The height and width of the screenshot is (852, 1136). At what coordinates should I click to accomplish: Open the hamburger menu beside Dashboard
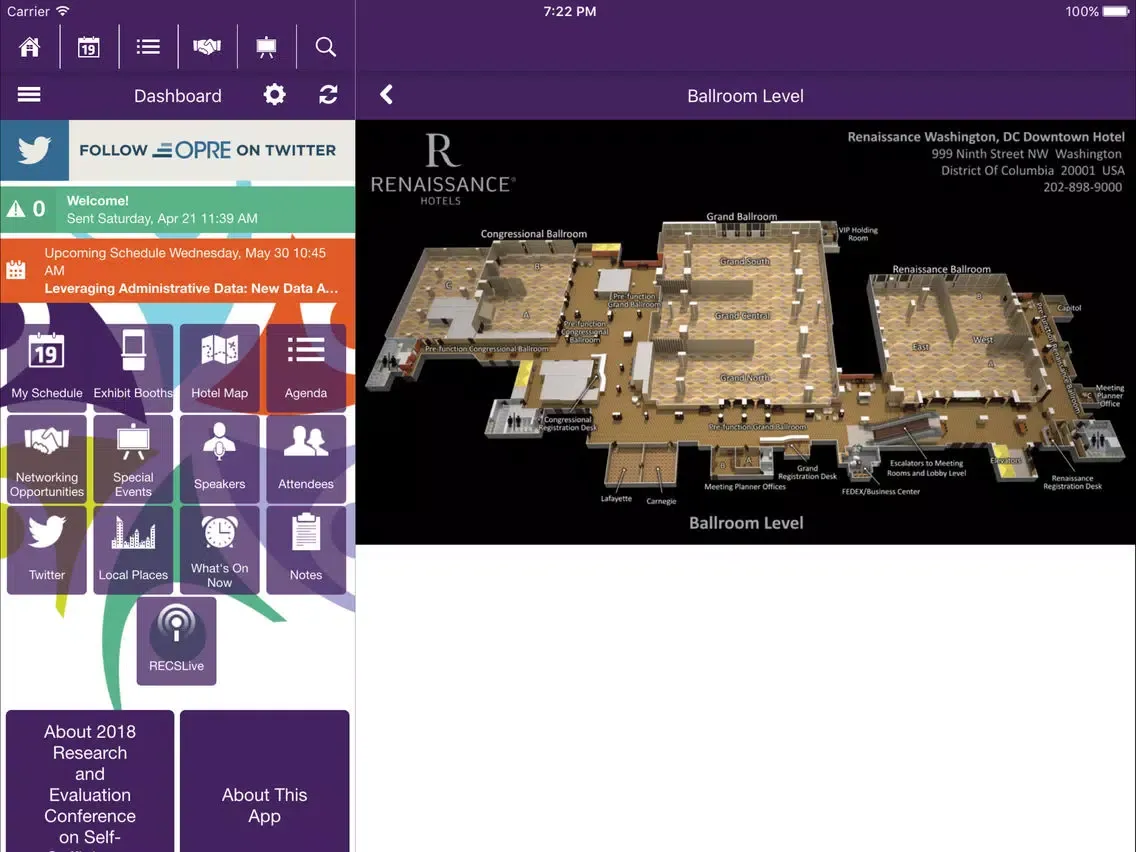pyautogui.click(x=29, y=95)
